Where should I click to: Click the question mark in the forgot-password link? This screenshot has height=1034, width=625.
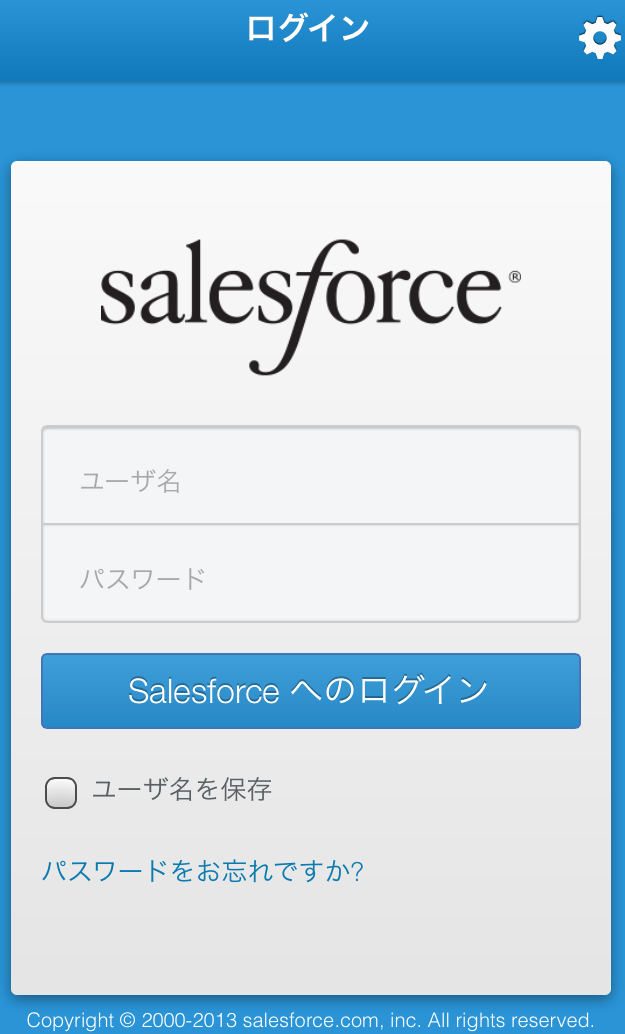(x=356, y=871)
